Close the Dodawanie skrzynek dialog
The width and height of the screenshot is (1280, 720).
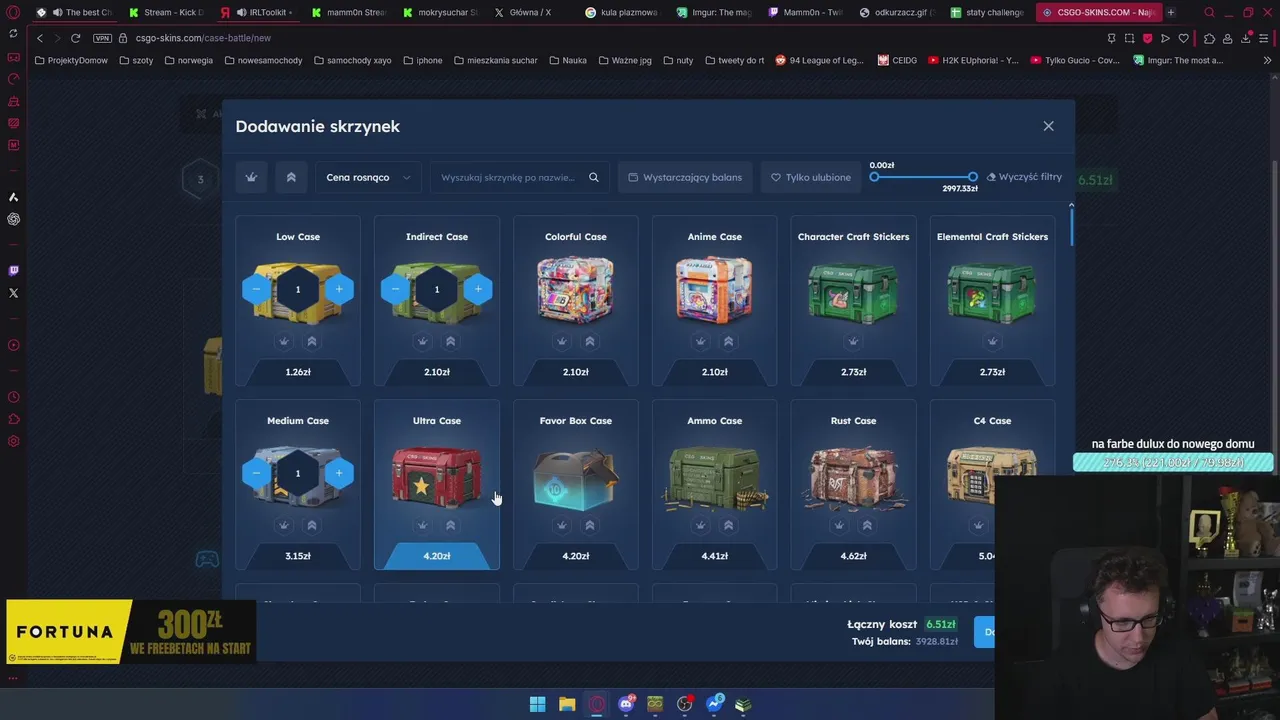(1048, 126)
